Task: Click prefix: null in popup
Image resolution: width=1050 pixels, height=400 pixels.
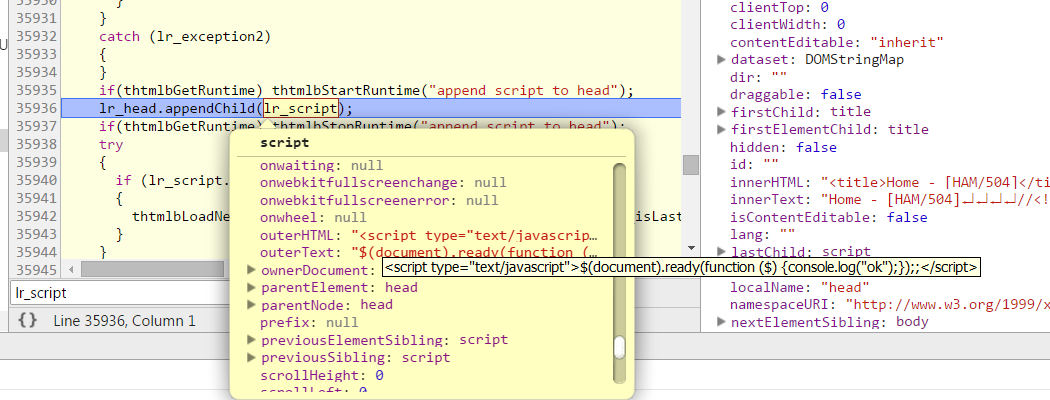Action: pyautogui.click(x=309, y=322)
